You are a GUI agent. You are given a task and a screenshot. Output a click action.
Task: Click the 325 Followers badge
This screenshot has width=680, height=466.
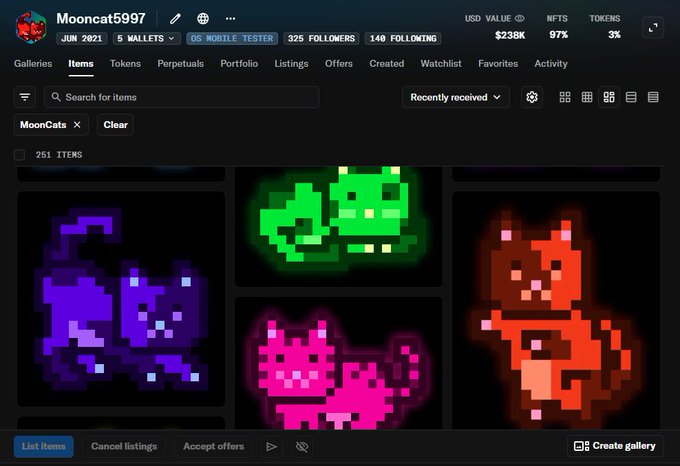point(321,39)
